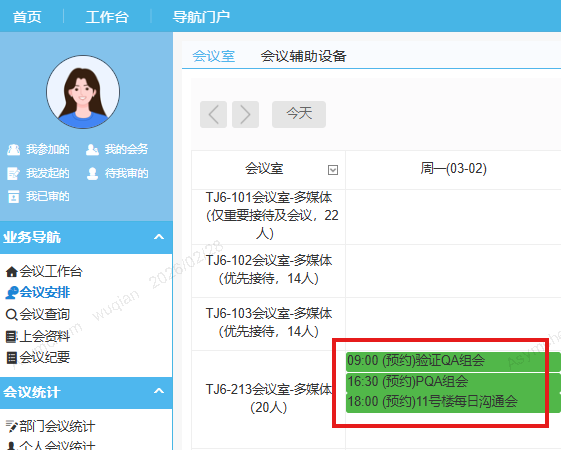Open 待我审的 approval icon

point(92,173)
